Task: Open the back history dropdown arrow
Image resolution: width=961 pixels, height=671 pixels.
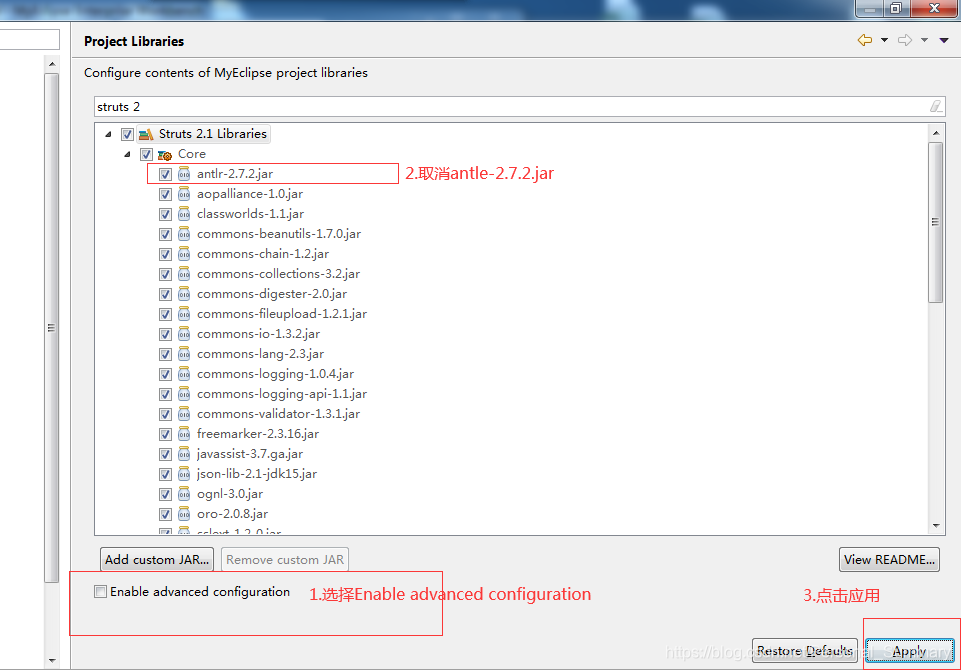Action: pos(884,40)
